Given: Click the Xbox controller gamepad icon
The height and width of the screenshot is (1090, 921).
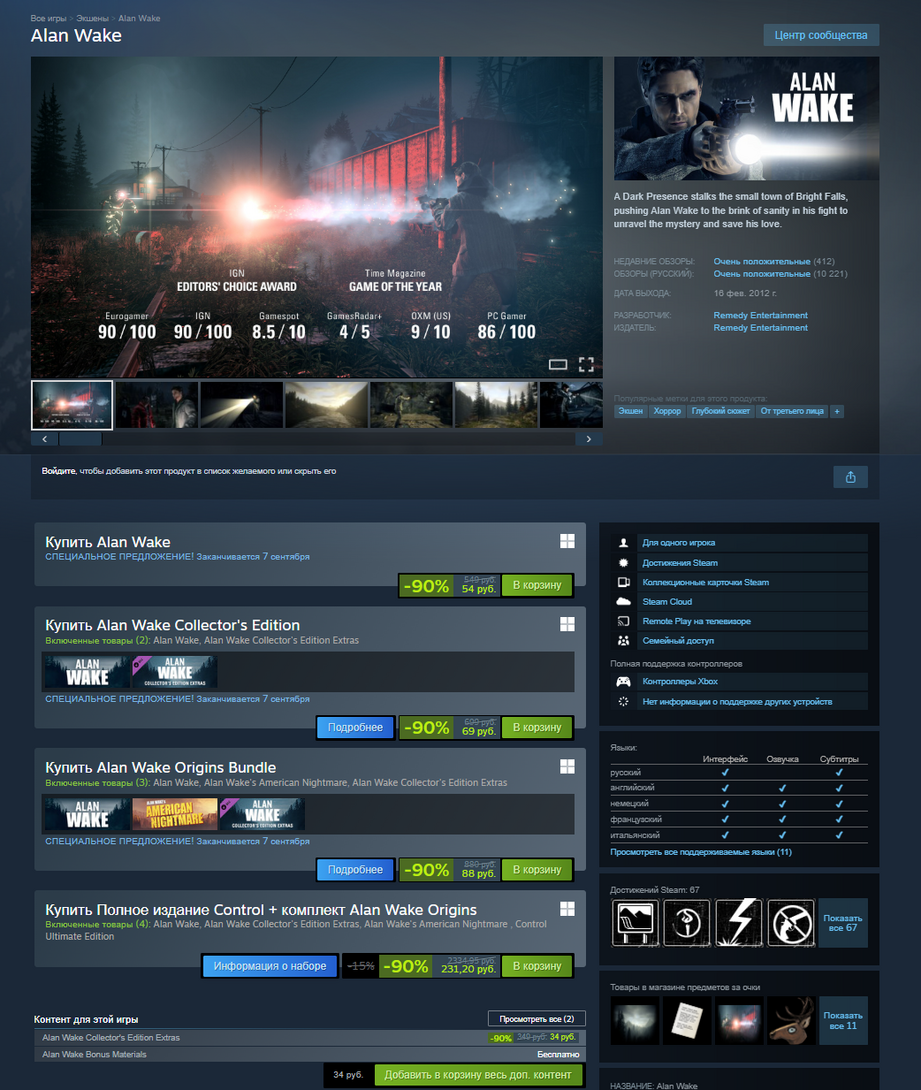Looking at the screenshot, I should coord(623,682).
